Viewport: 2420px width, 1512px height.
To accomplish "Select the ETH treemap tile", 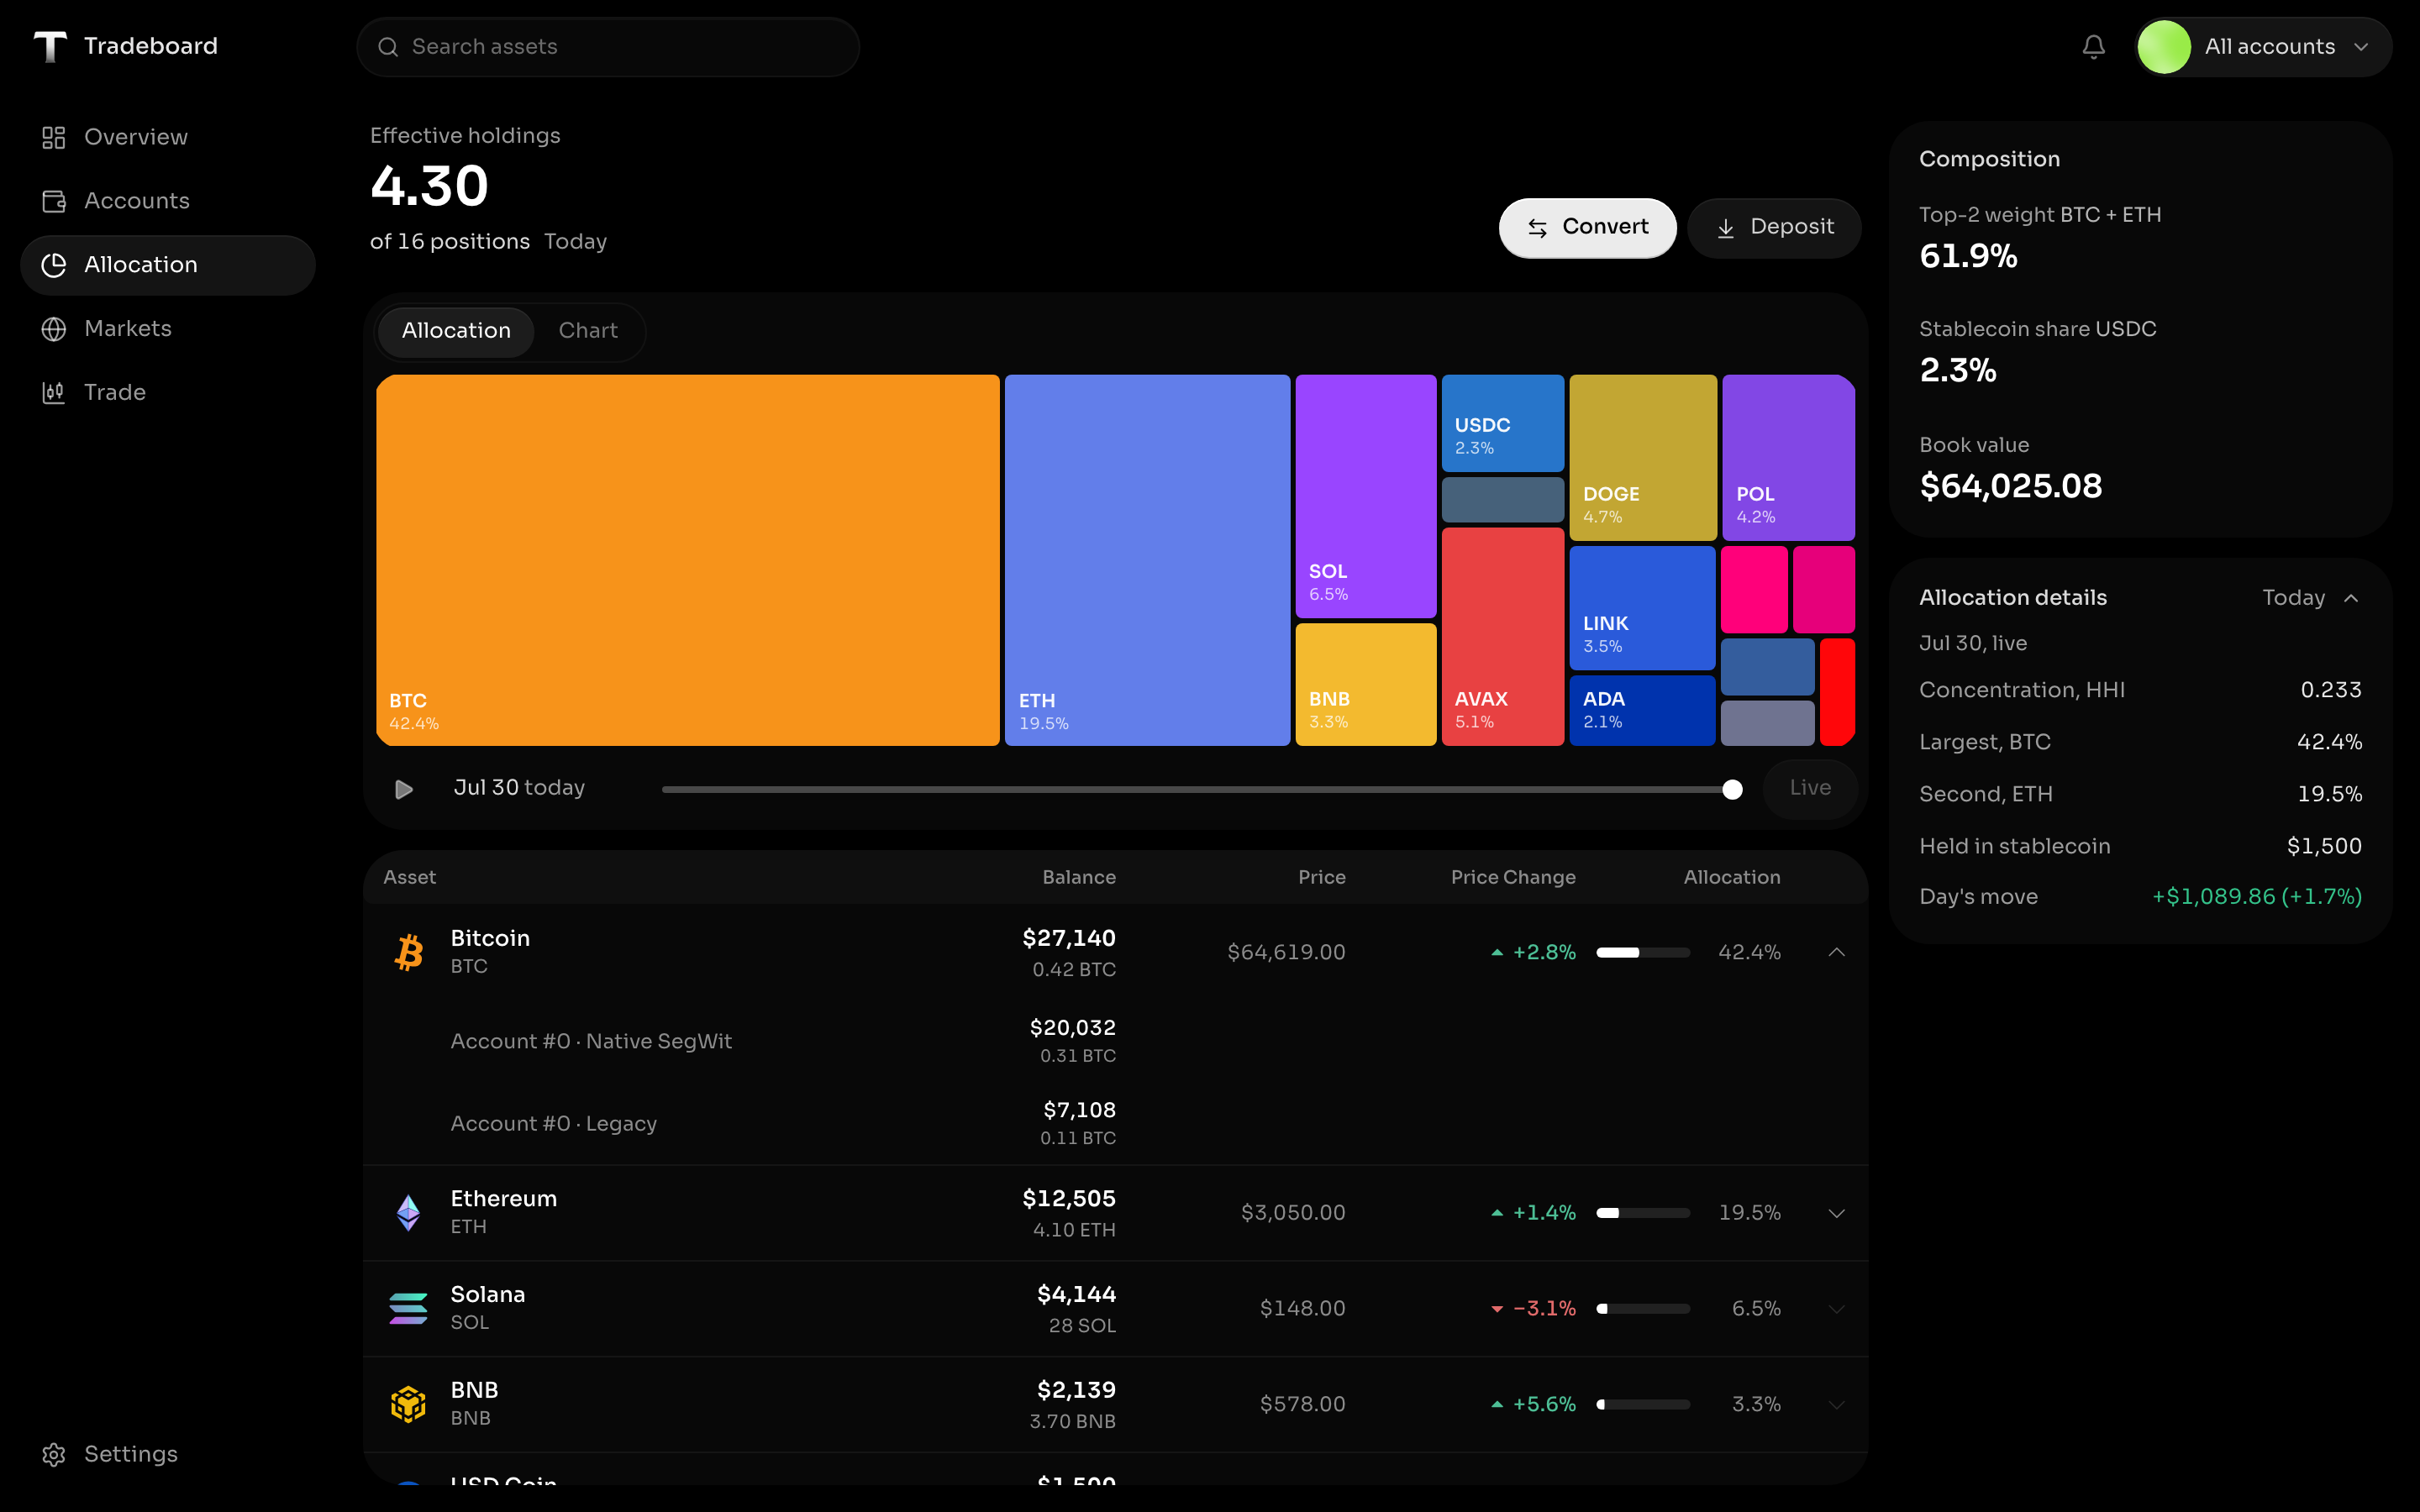I will 1147,560.
